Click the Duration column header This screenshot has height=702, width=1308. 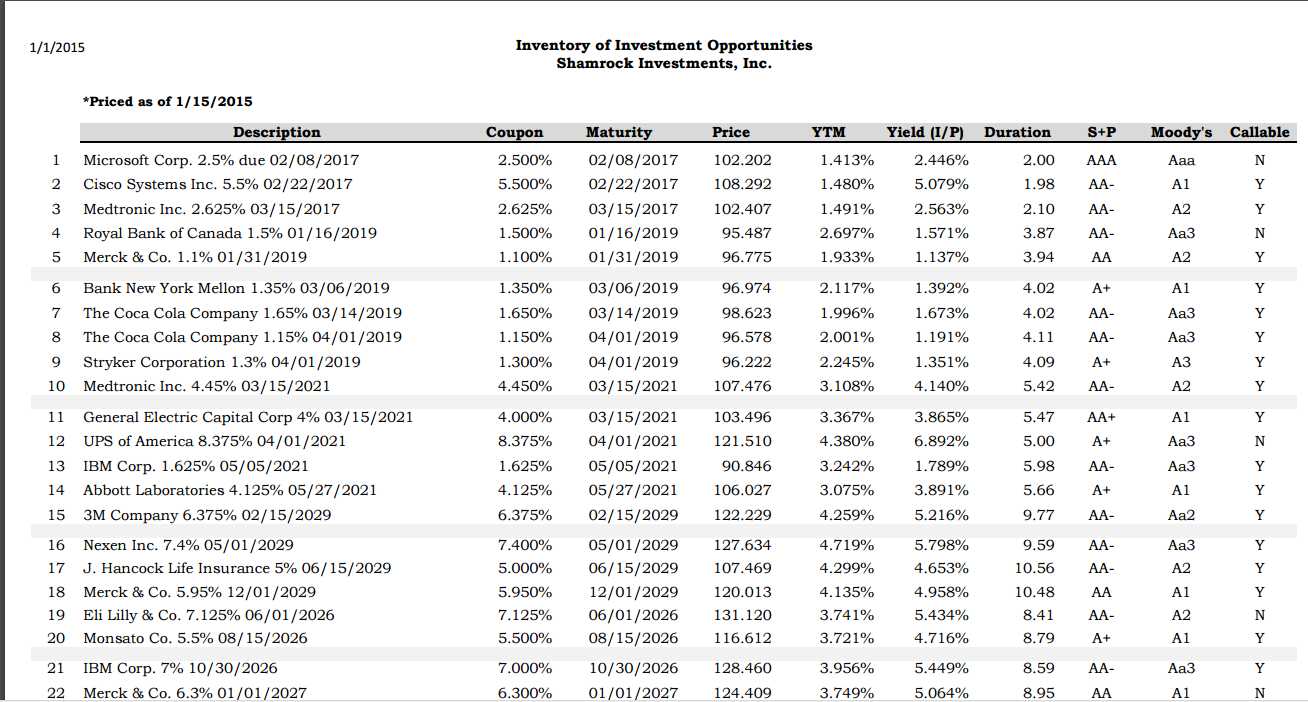click(1017, 132)
